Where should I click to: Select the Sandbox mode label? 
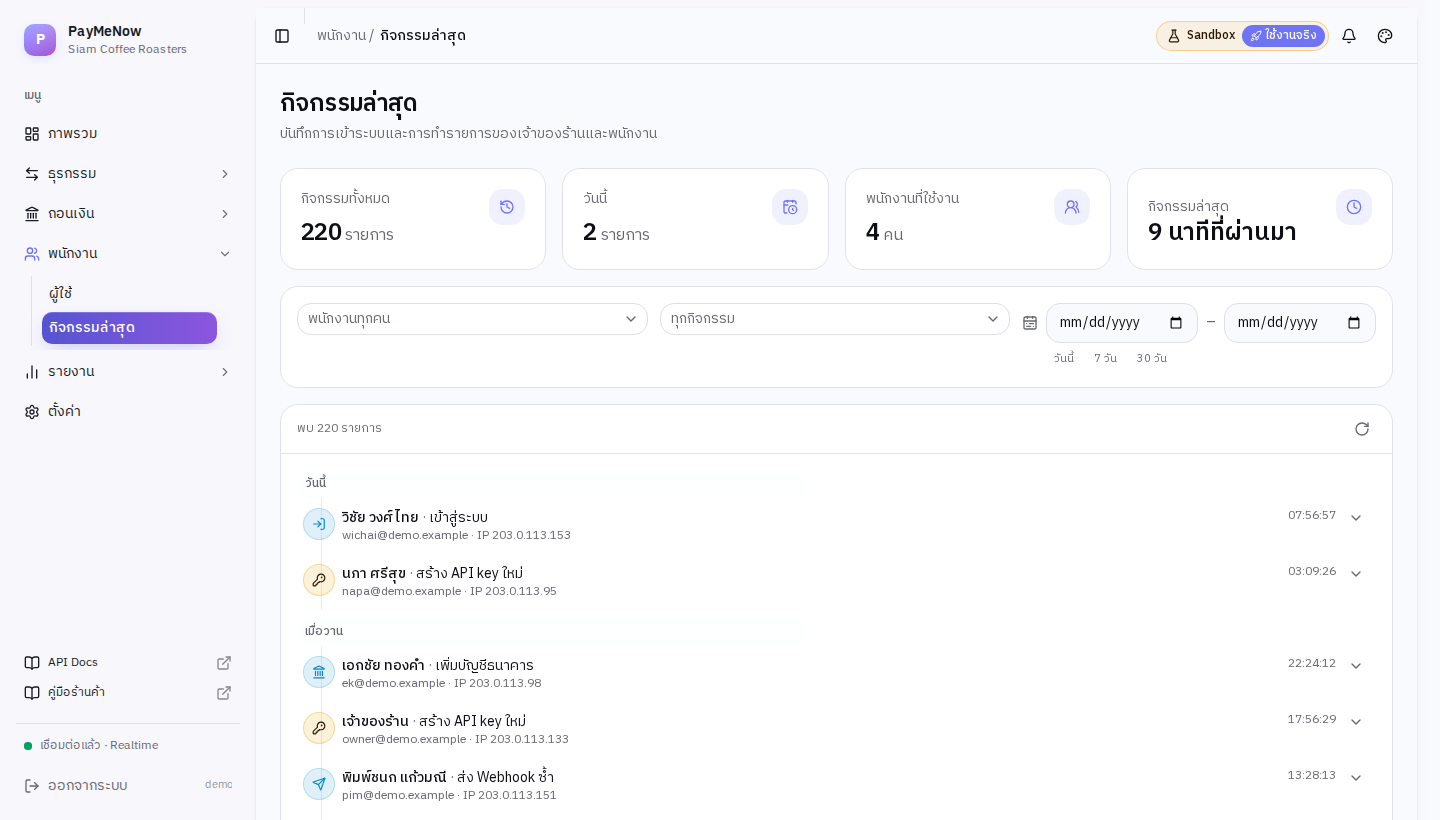[x=1202, y=36]
